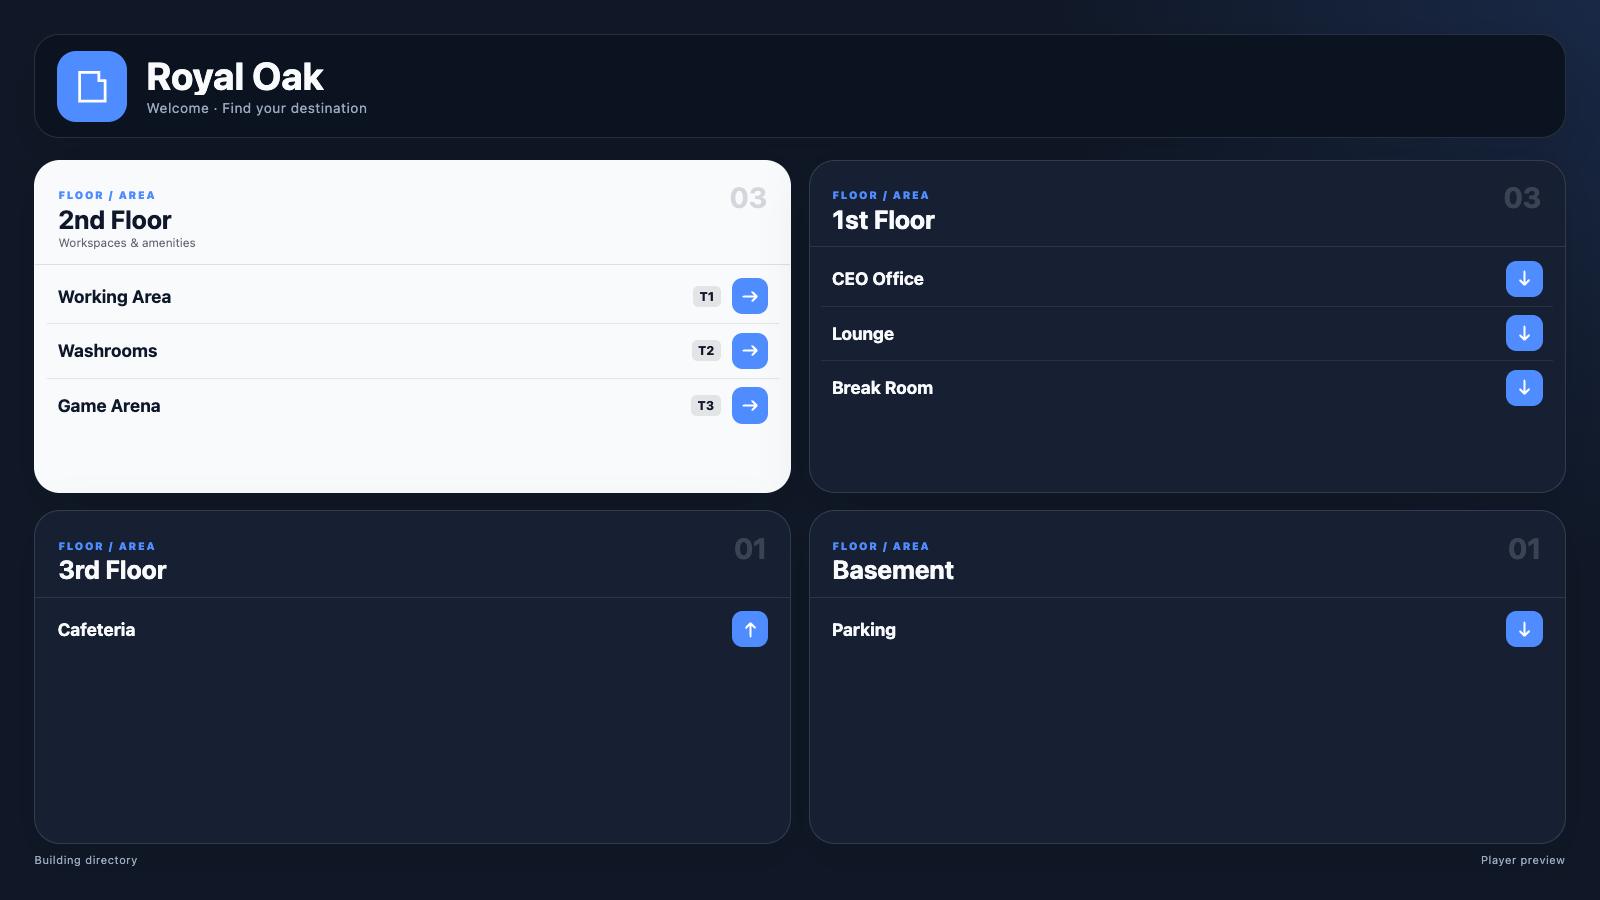The width and height of the screenshot is (1600, 900).
Task: Click the T1 tag on Working Area
Action: point(707,296)
